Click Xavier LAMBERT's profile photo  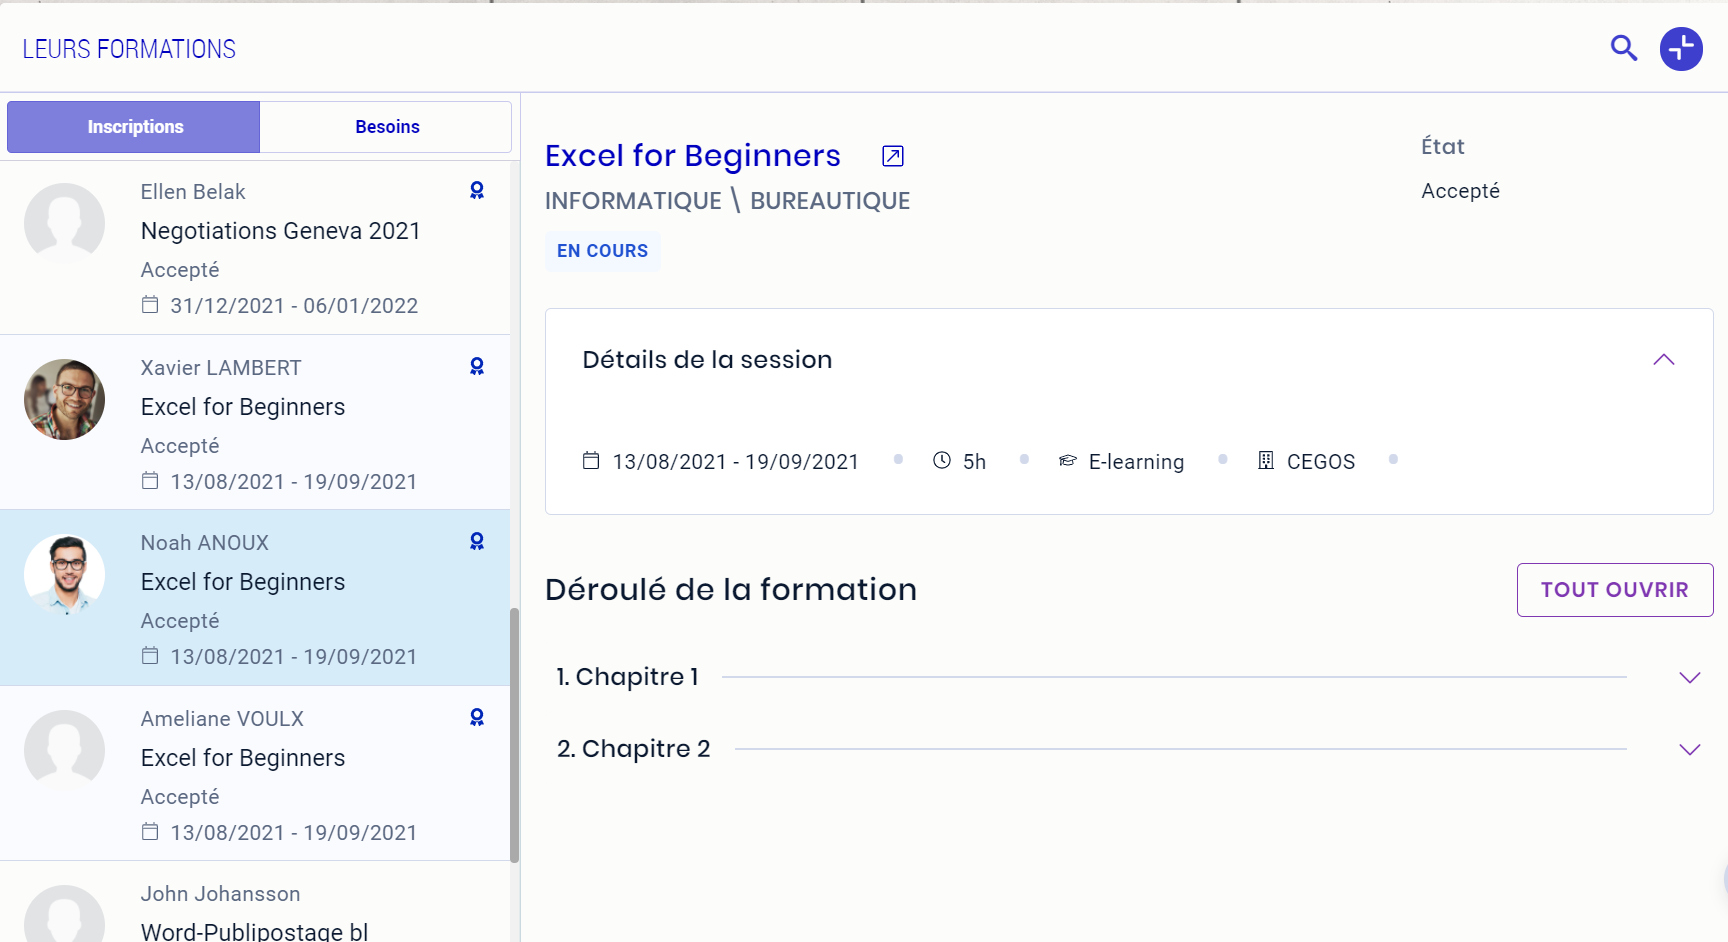[64, 400]
